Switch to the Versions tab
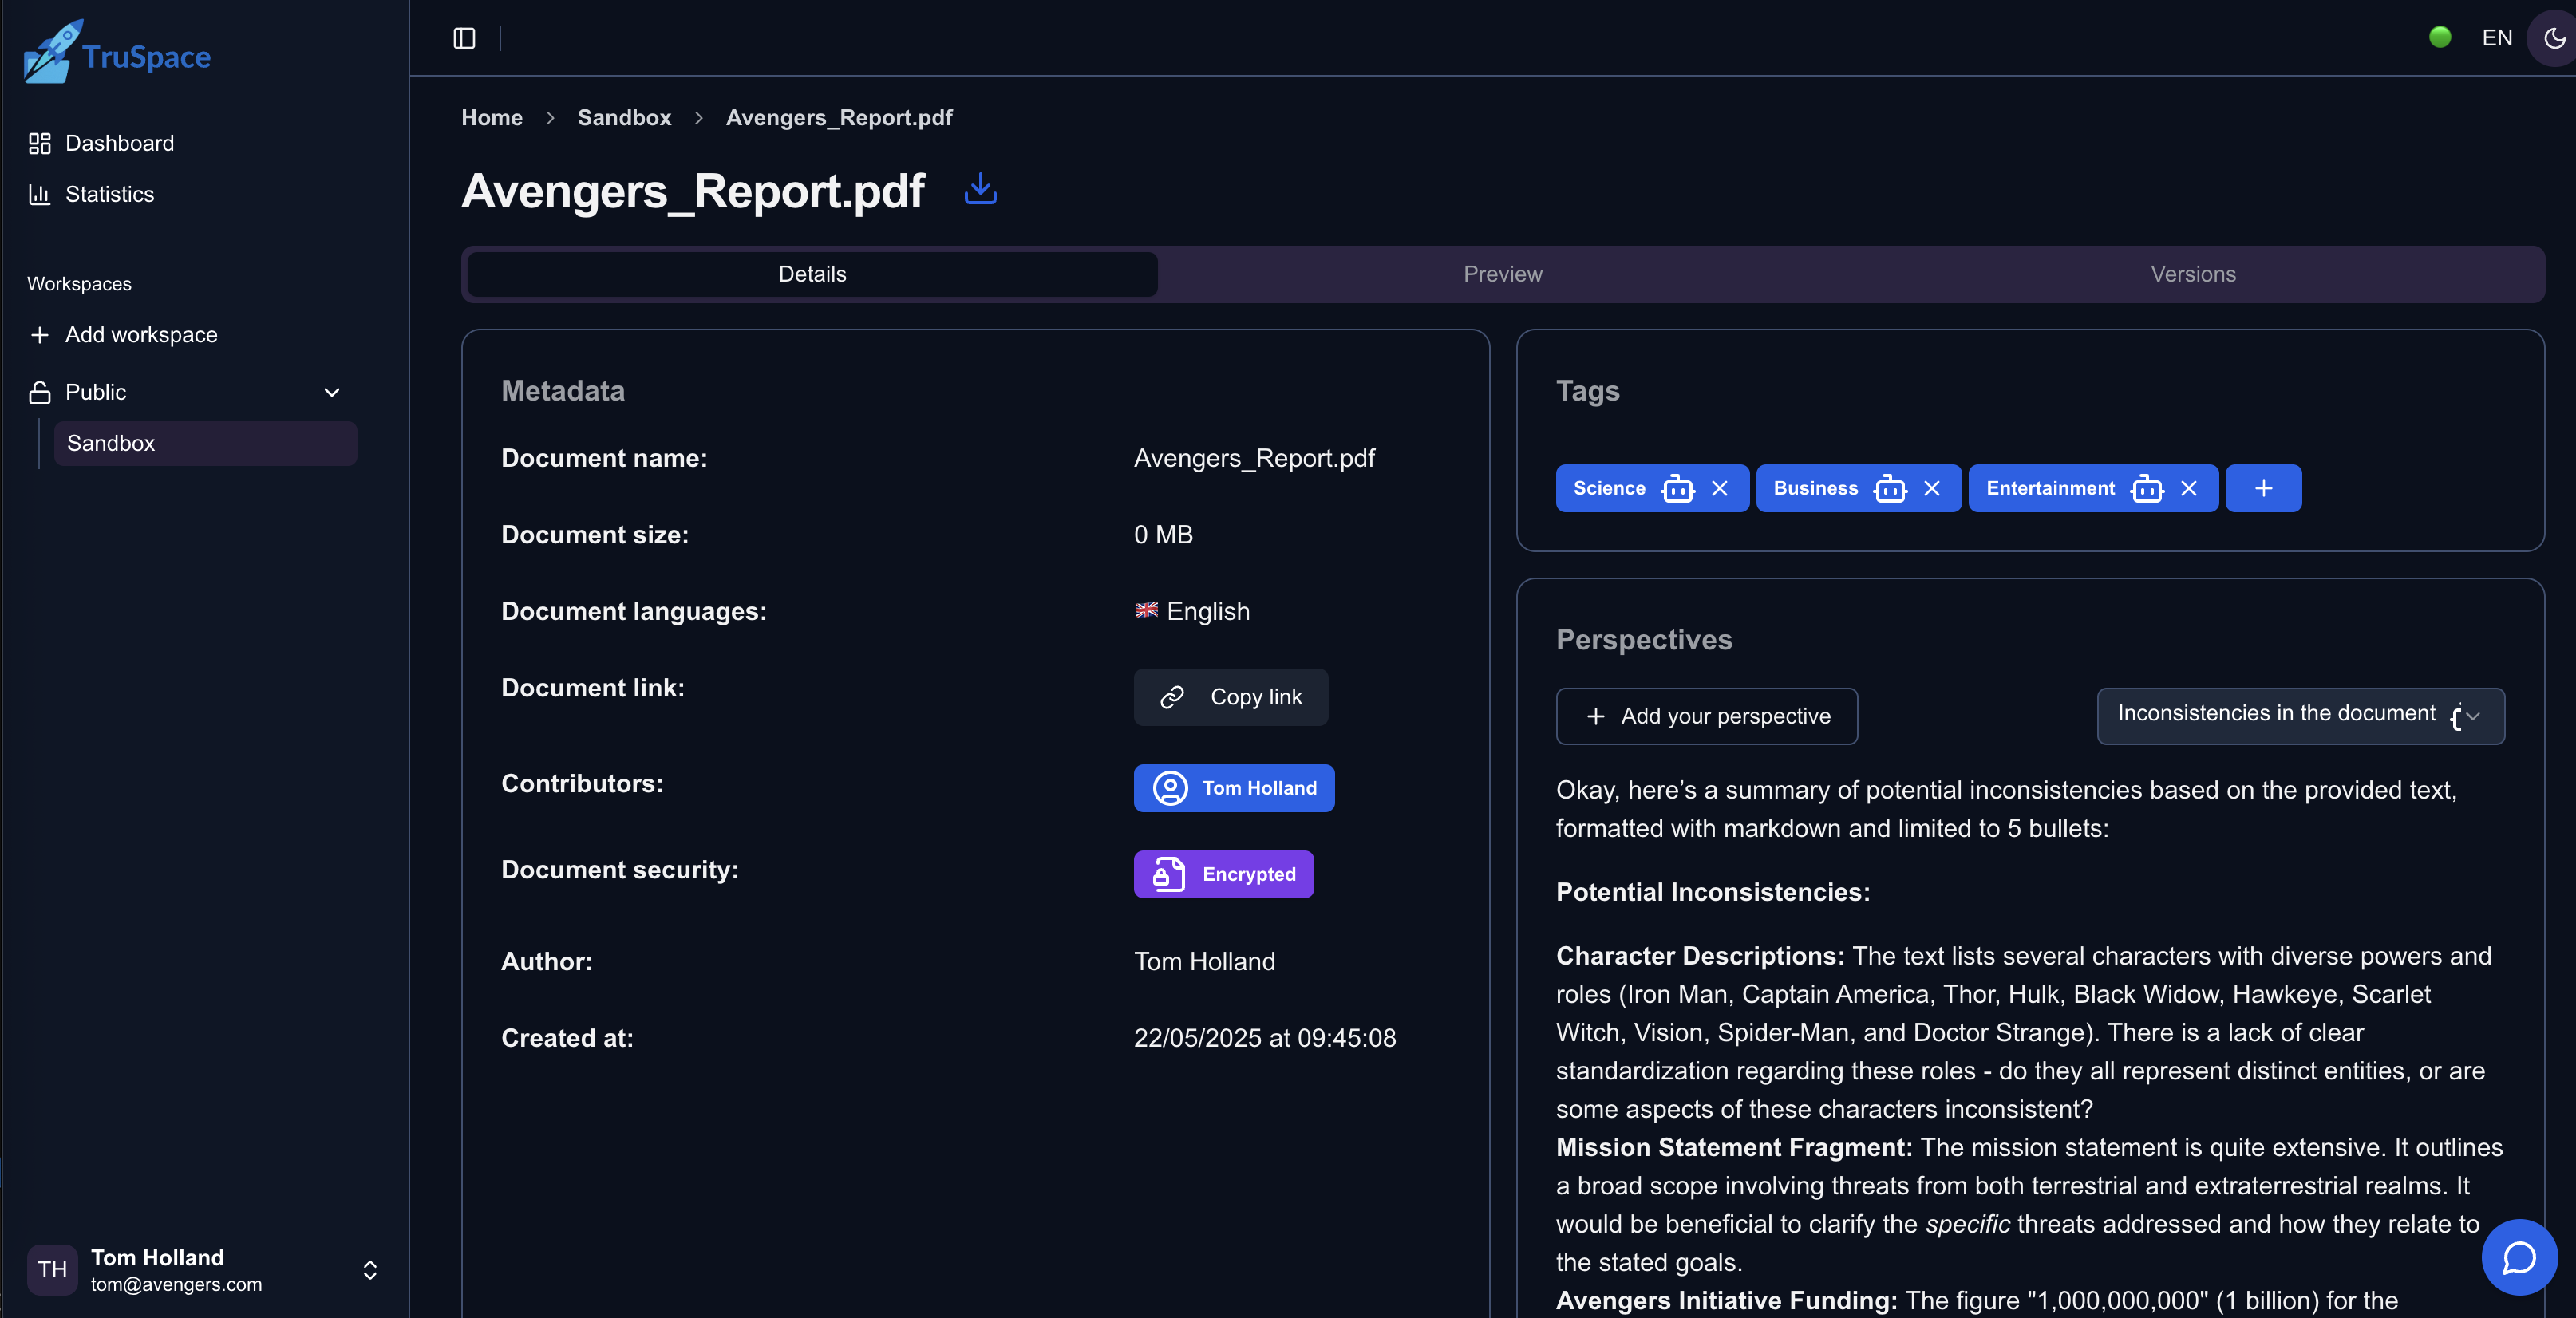The height and width of the screenshot is (1318, 2576). (x=2193, y=273)
